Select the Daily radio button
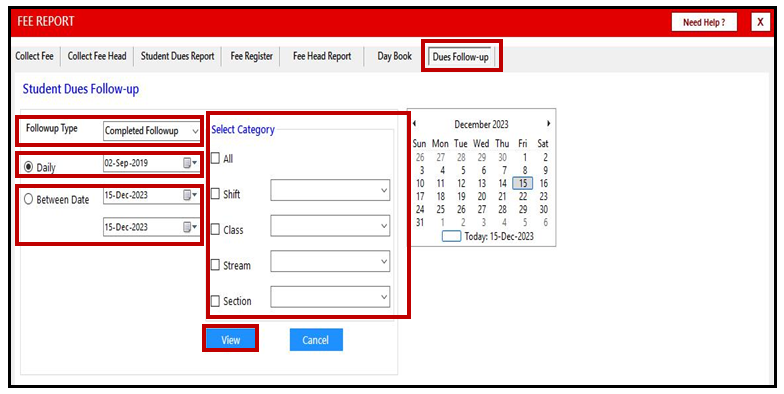Viewport: 784px width, 394px height. point(28,167)
